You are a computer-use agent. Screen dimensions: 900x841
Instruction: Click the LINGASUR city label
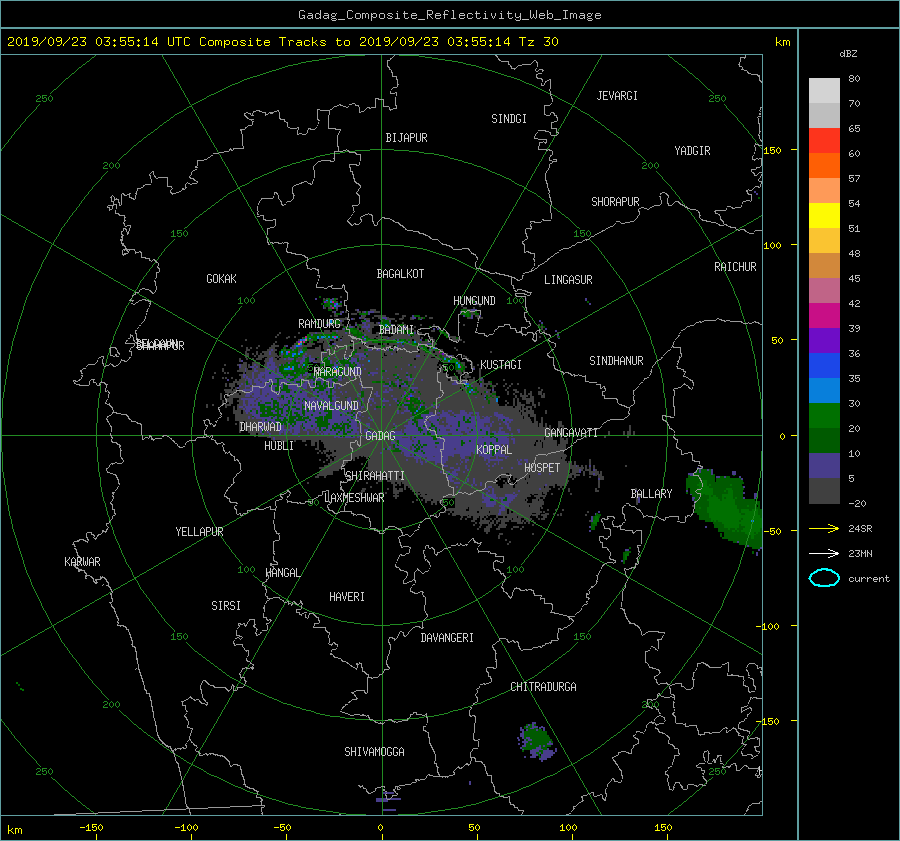point(568,280)
